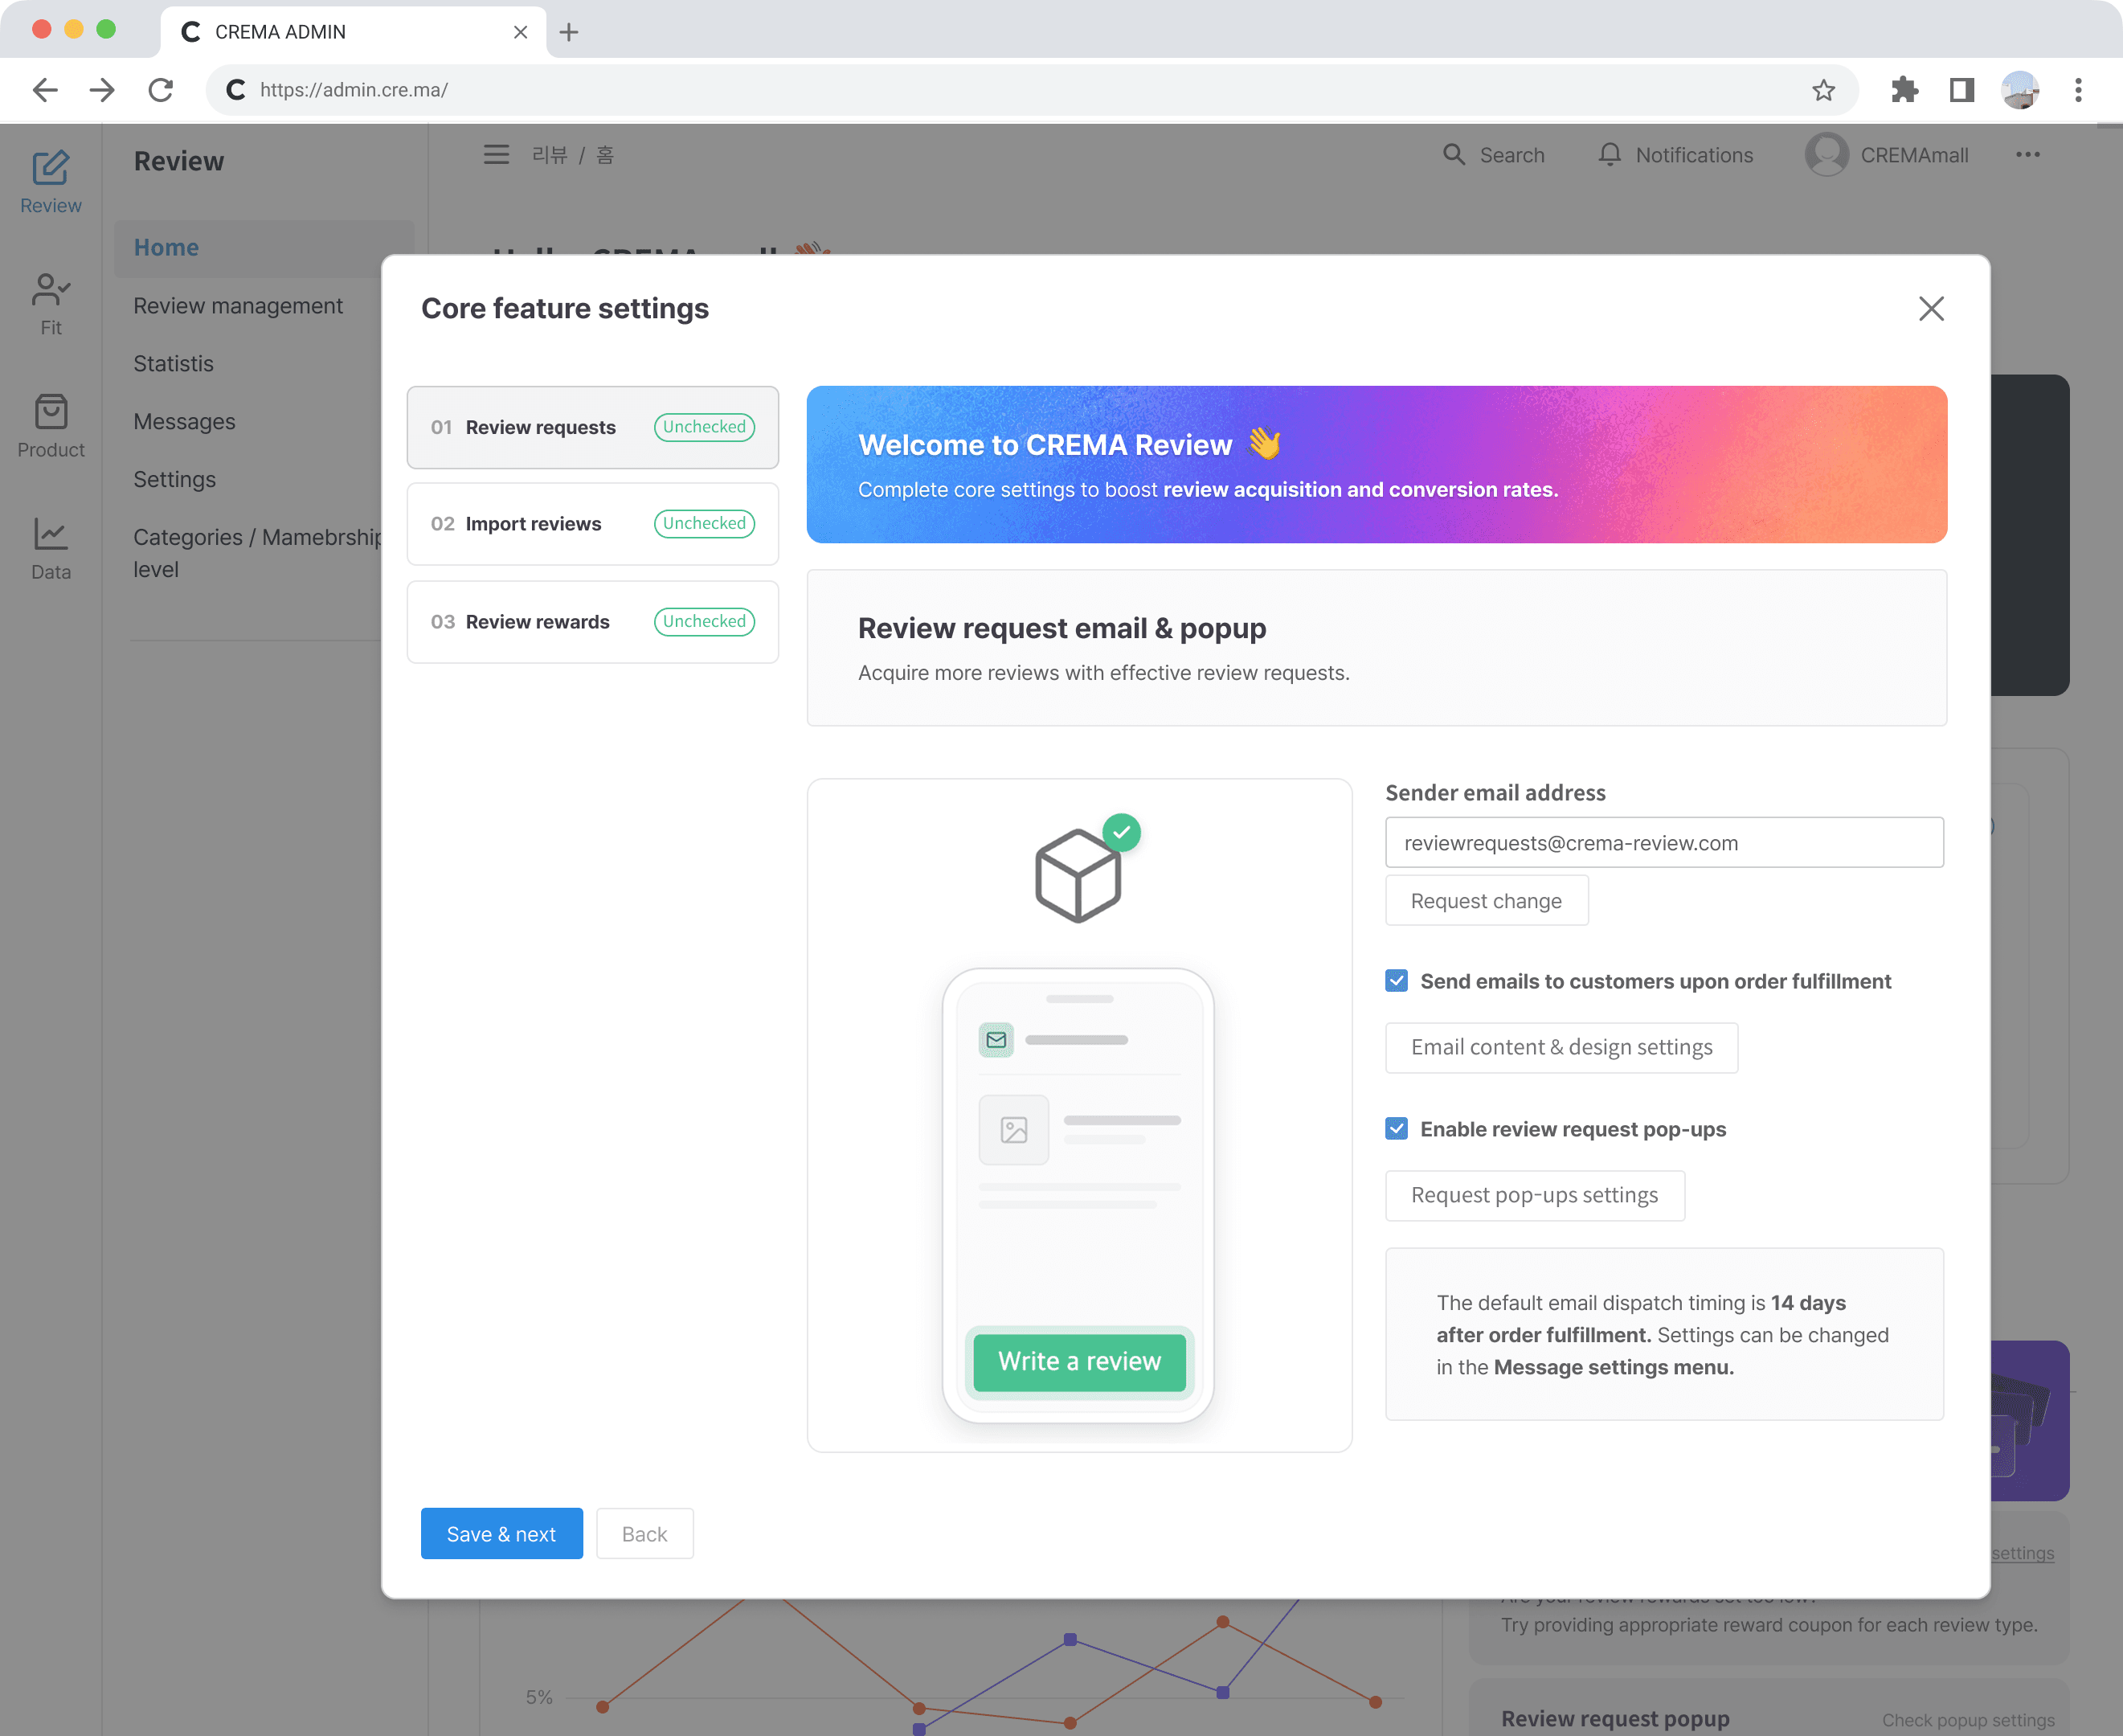Toggle the hamburger menu icon

(x=496, y=155)
